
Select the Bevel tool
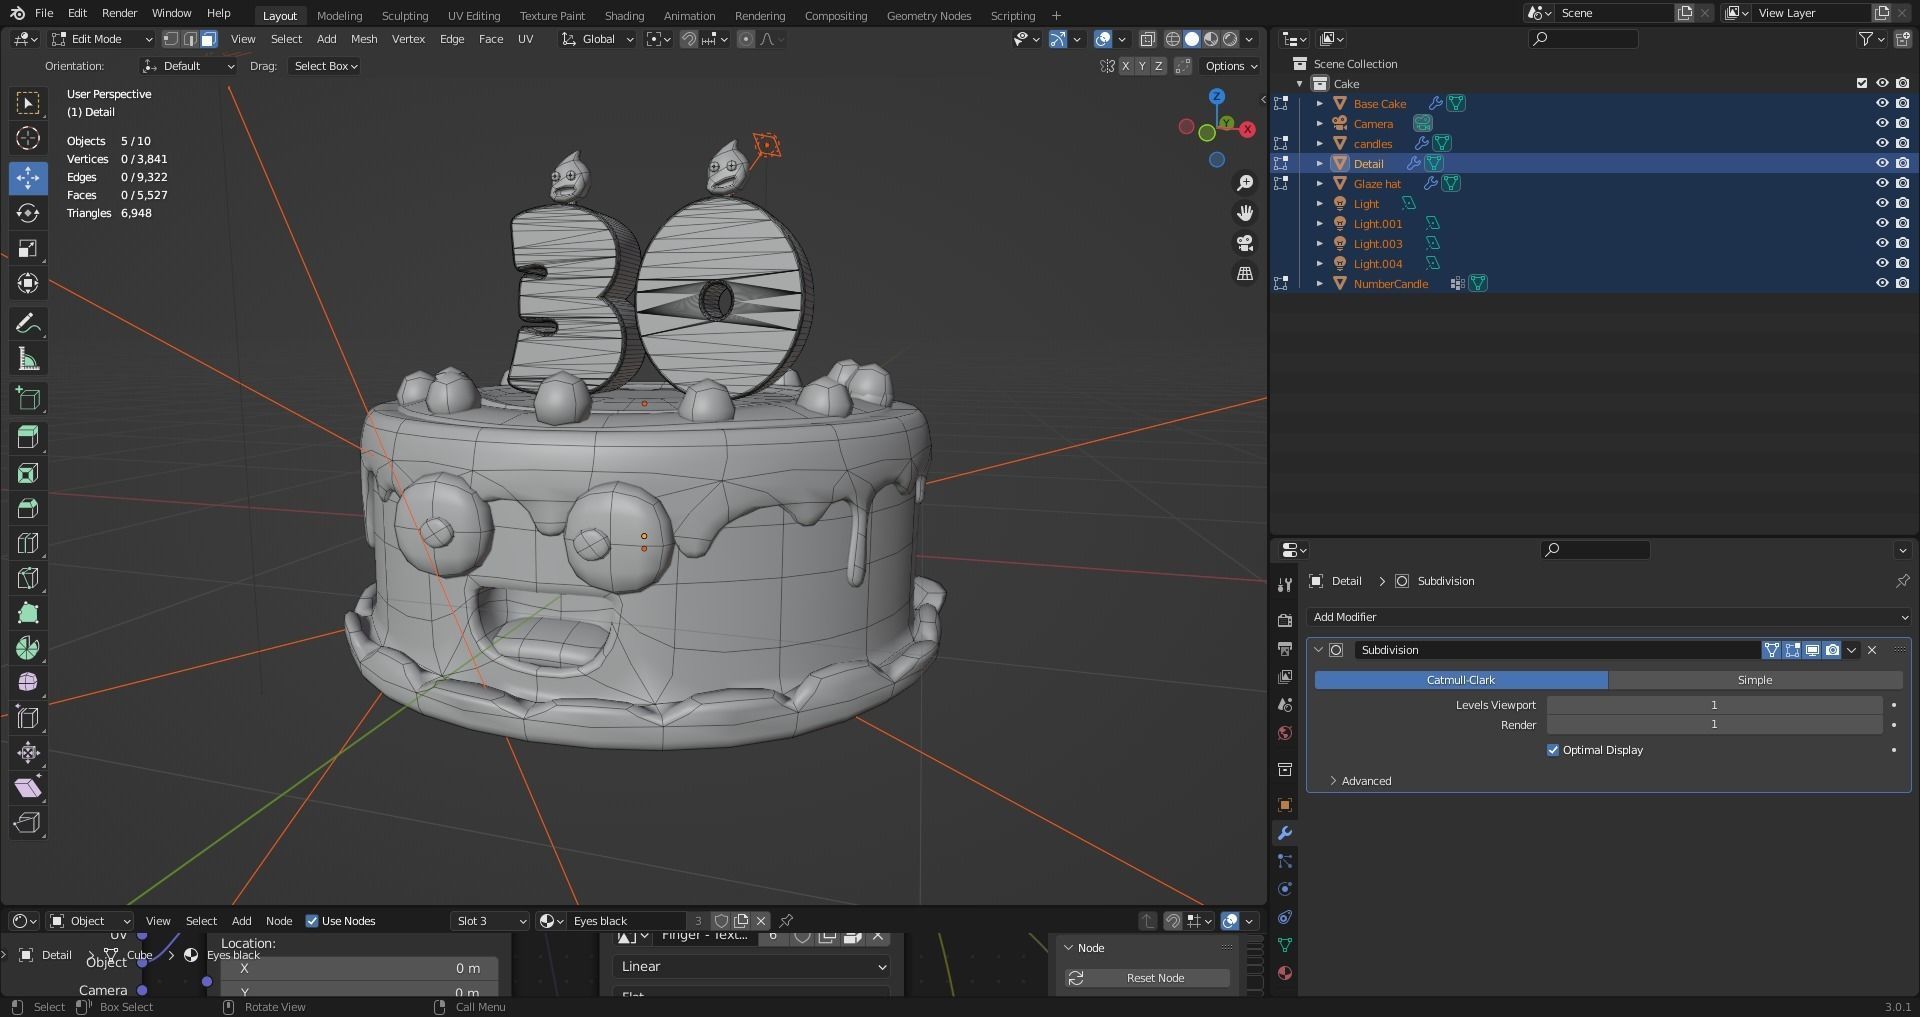[28, 508]
